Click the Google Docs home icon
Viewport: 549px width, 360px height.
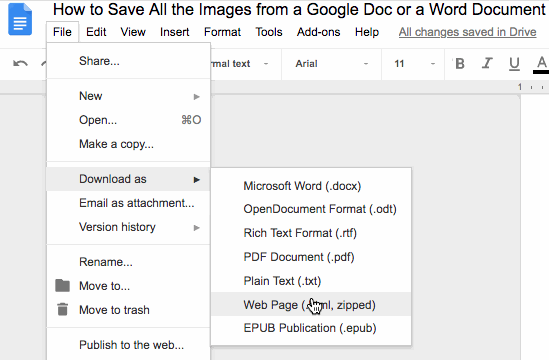pos(20,19)
